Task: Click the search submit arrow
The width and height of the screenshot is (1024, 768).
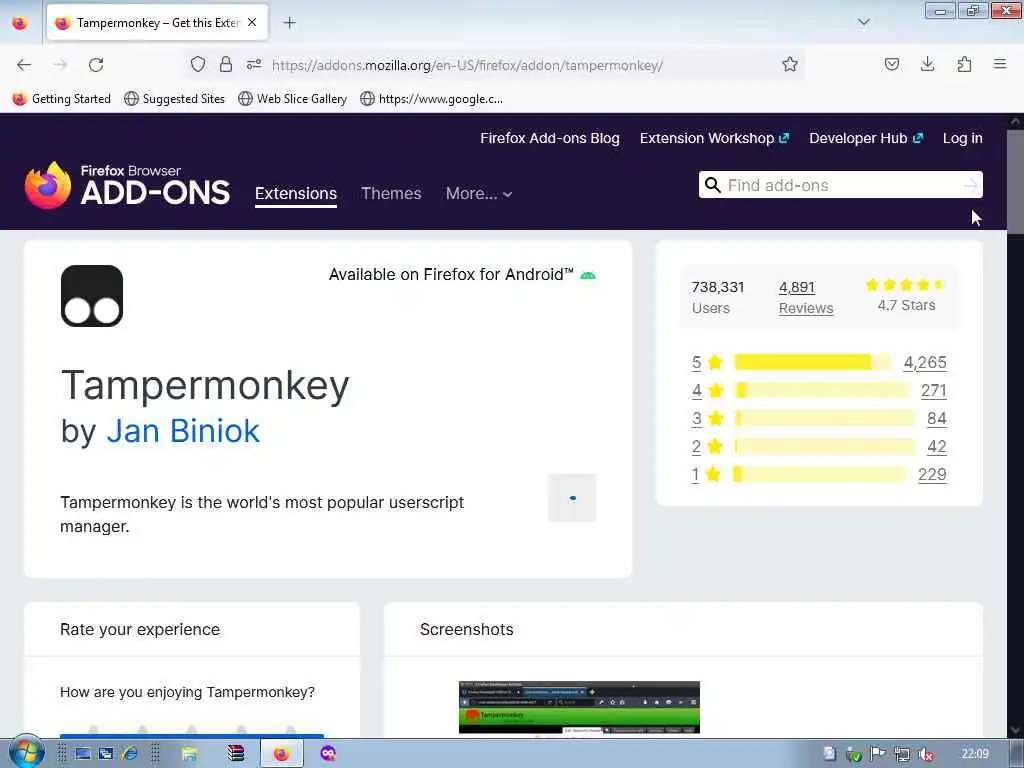Action: pyautogui.click(x=970, y=185)
